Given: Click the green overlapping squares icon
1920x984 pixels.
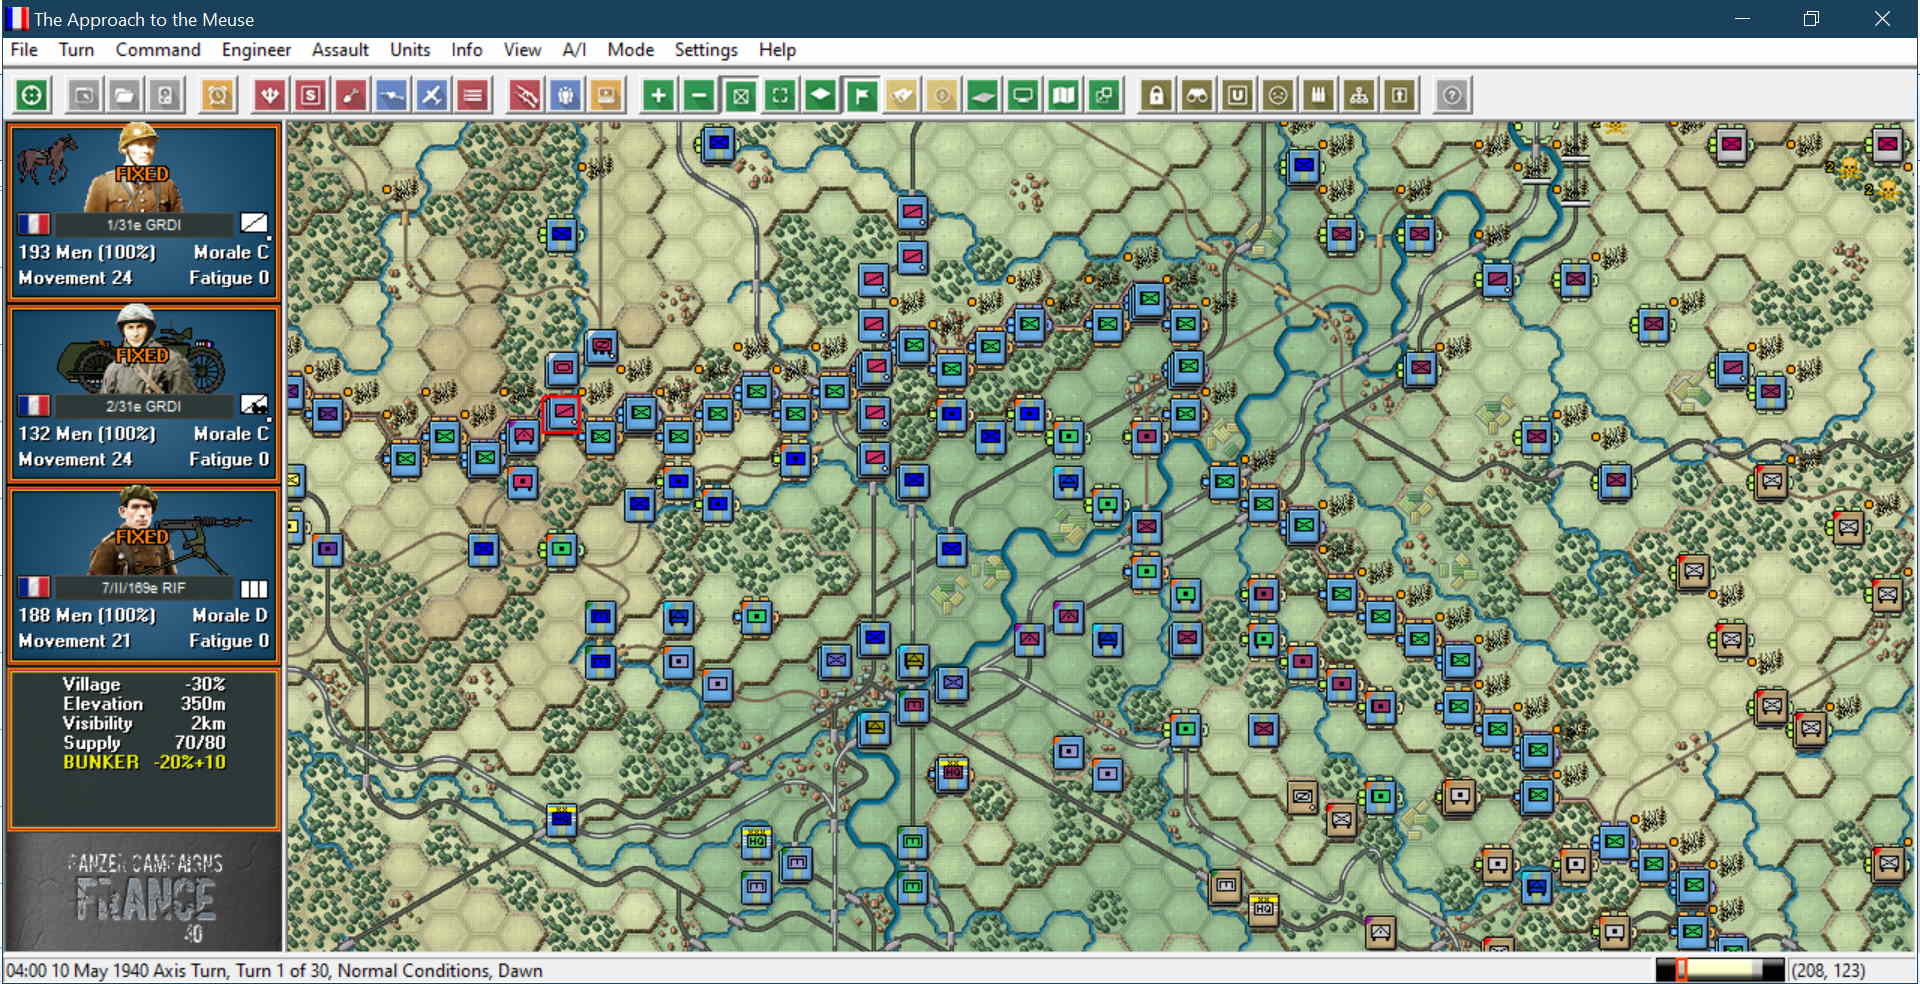Looking at the screenshot, I should pyautogui.click(x=1104, y=96).
